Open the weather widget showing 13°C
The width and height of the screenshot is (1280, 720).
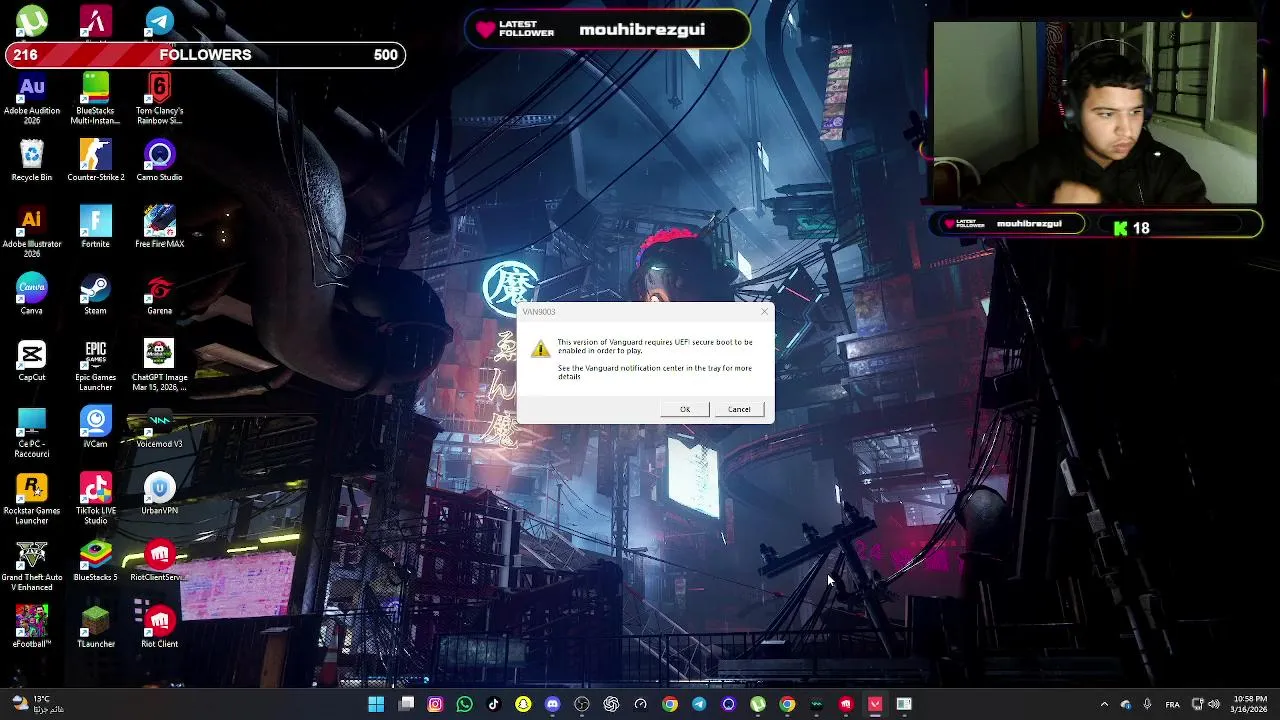click(x=38, y=704)
